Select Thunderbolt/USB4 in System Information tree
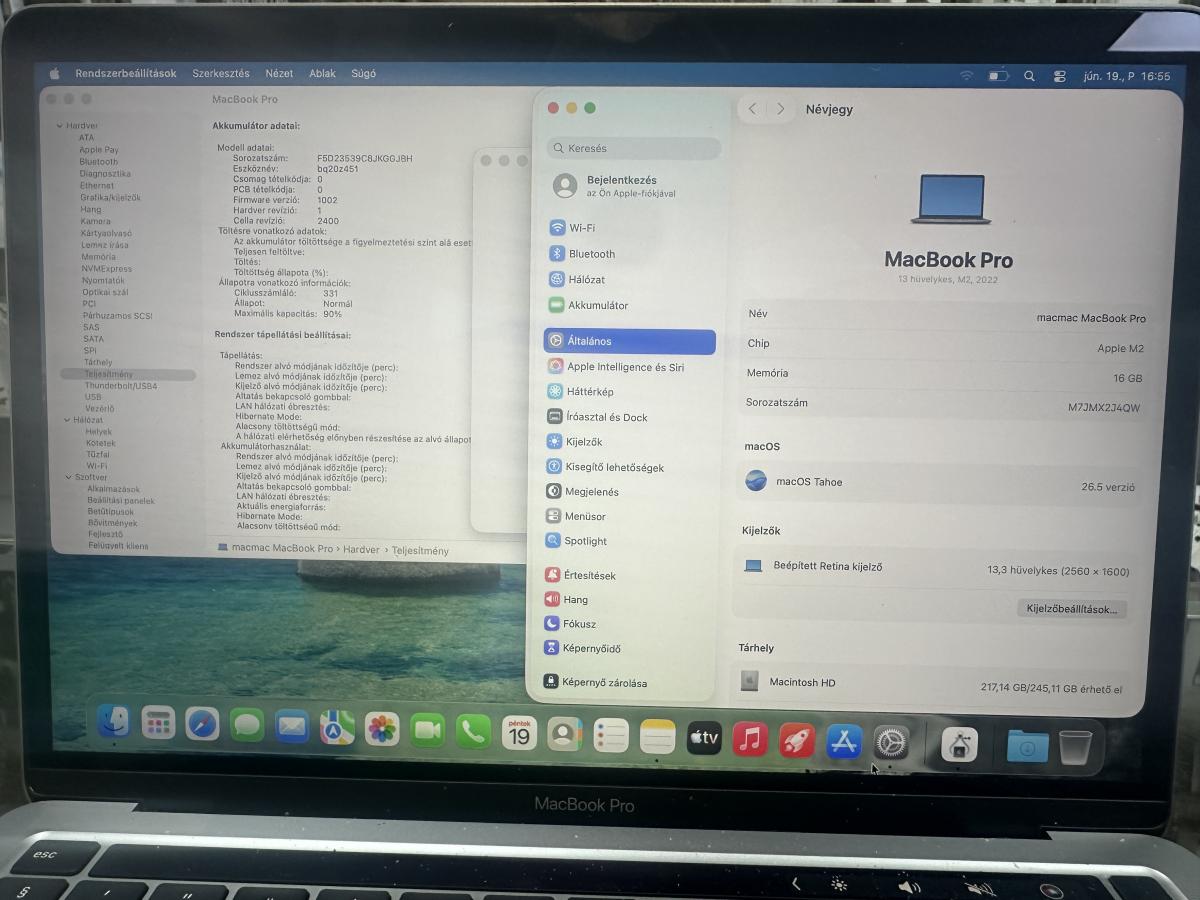 121,386
